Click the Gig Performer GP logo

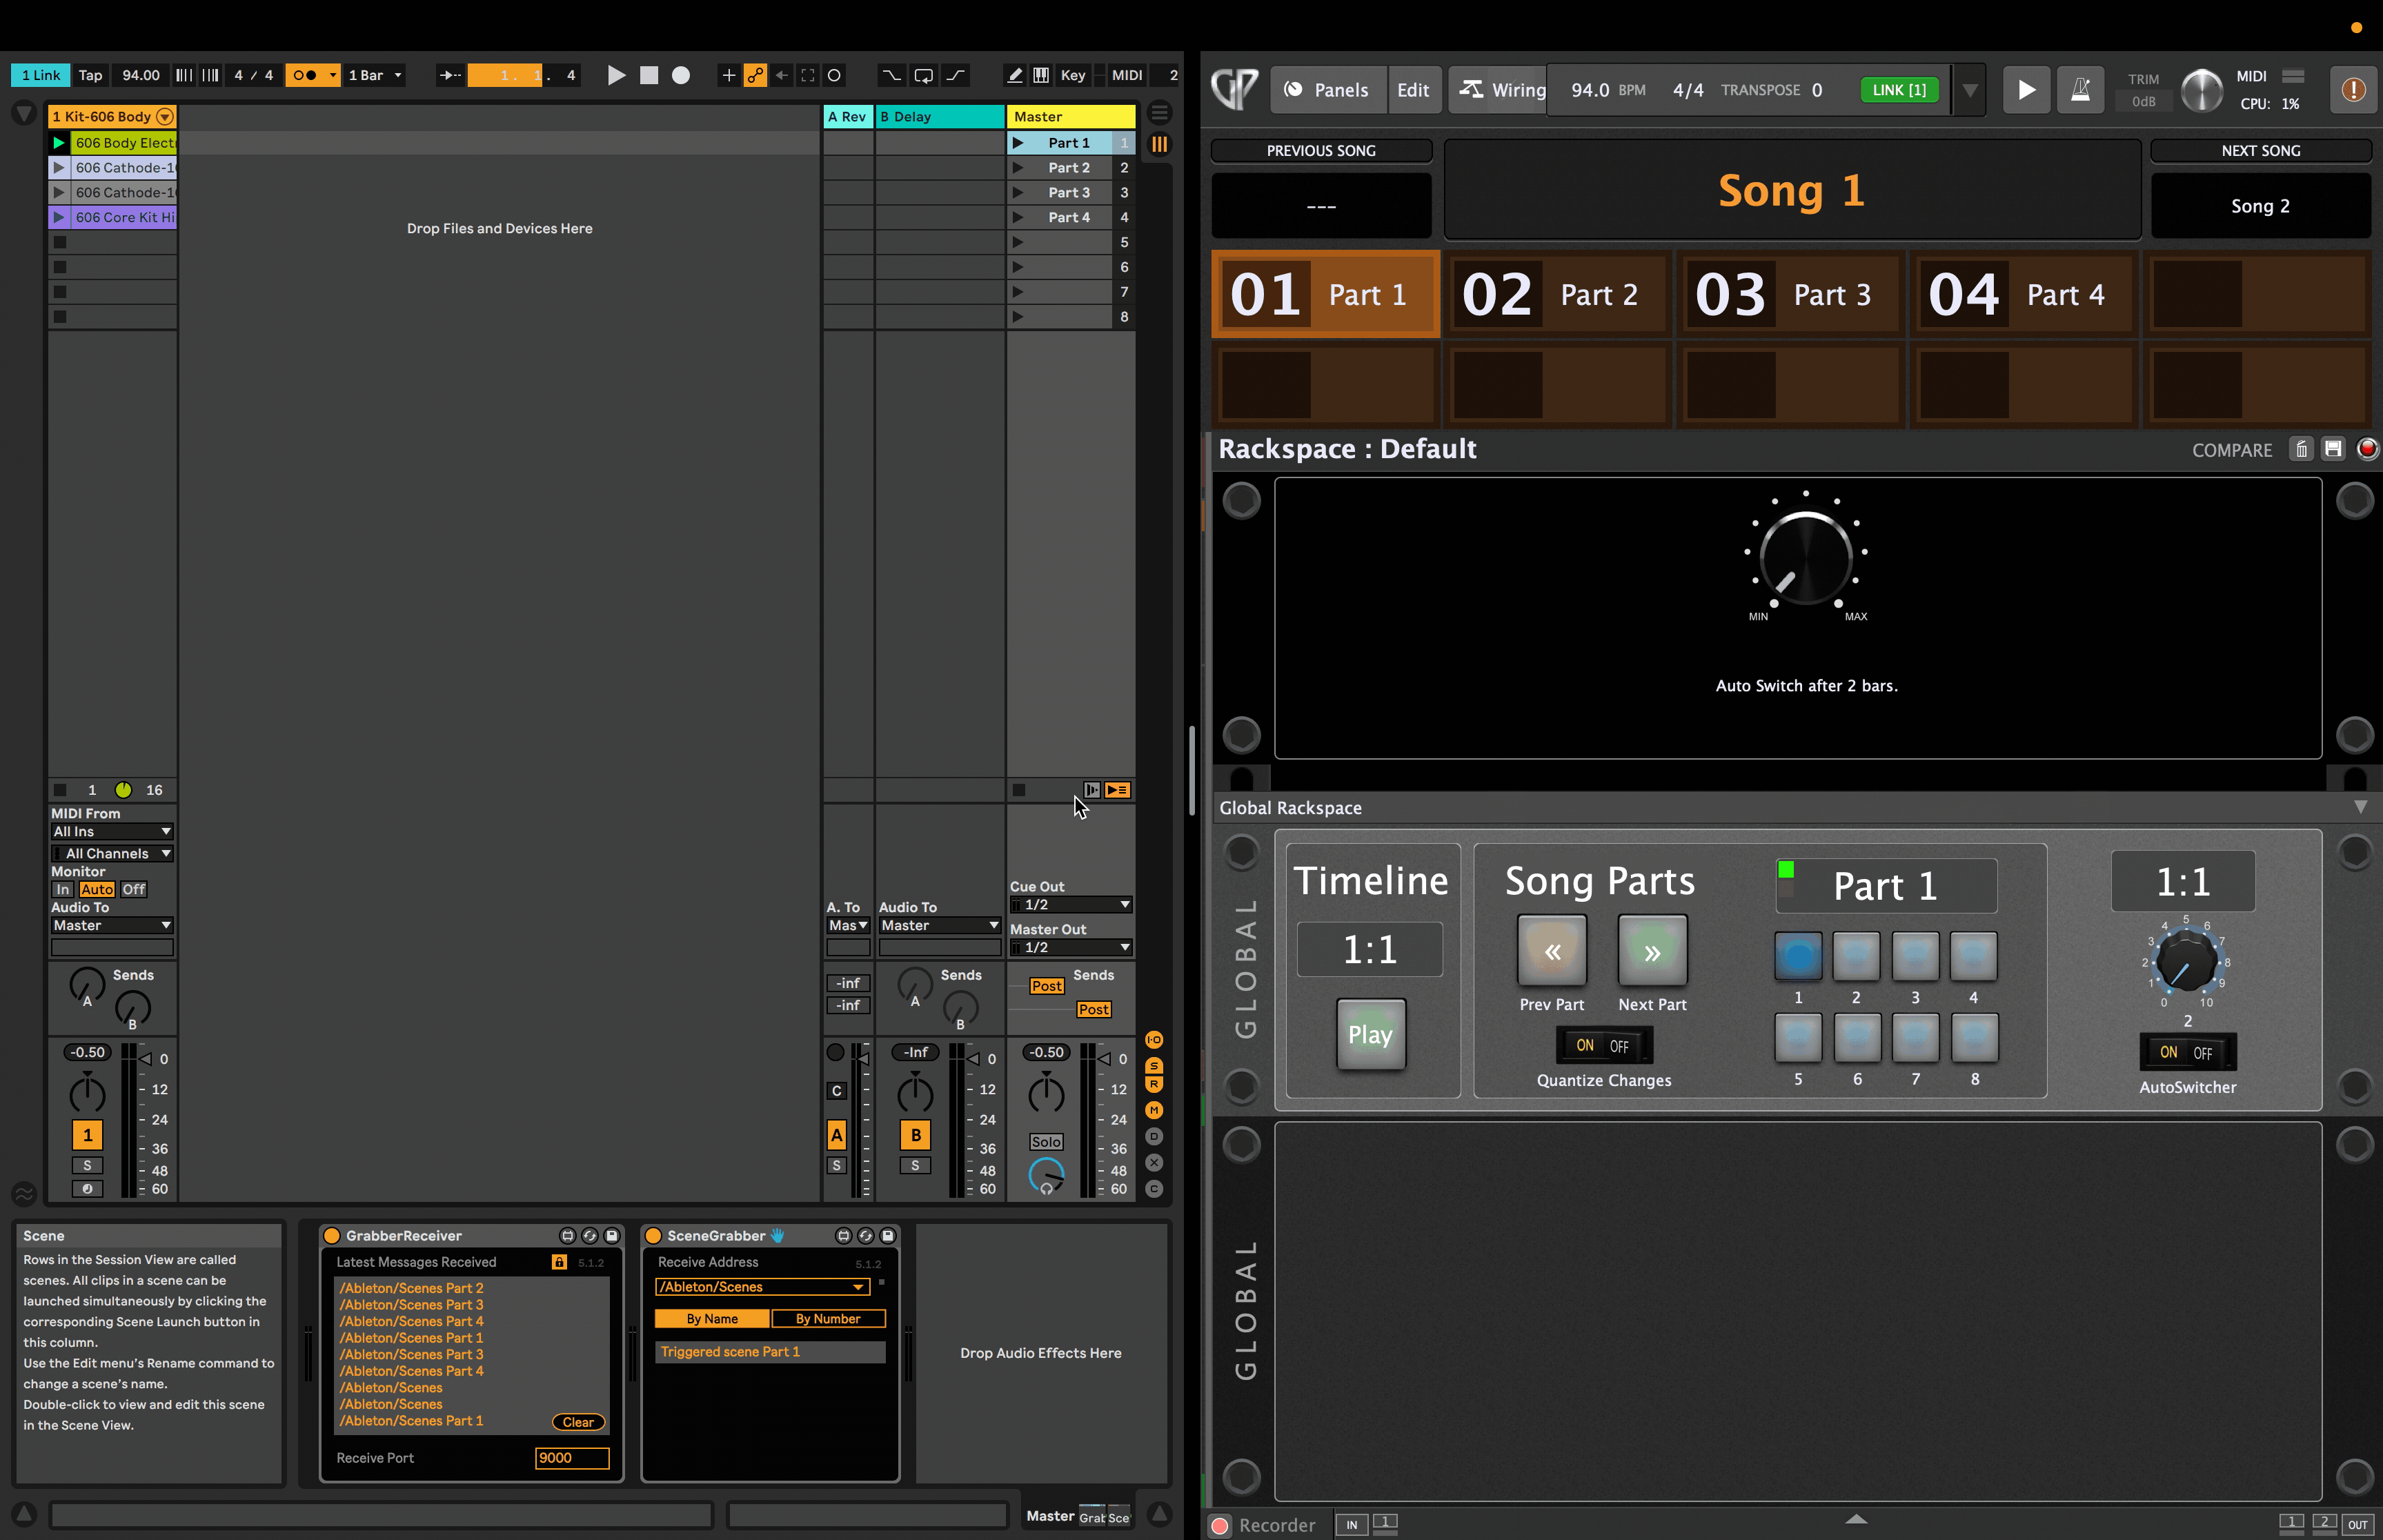coord(1235,90)
